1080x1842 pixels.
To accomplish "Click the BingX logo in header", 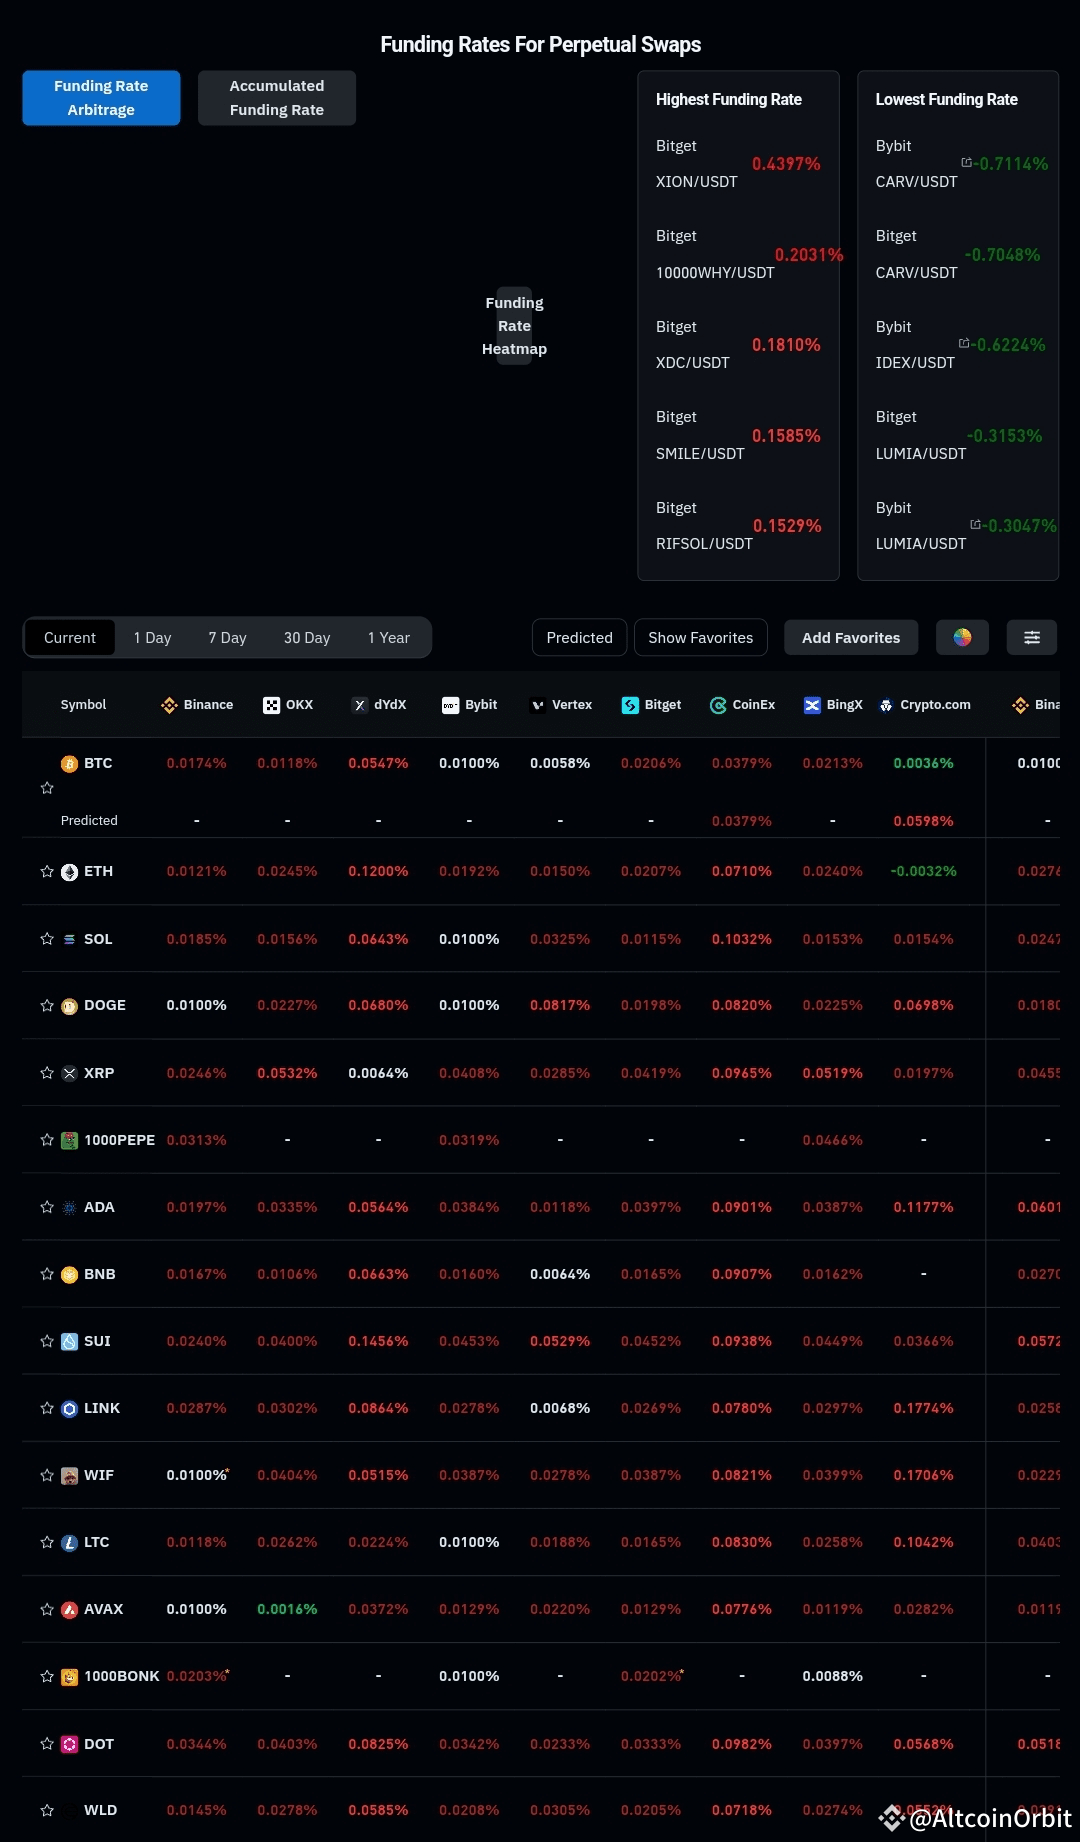I will 812,705.
